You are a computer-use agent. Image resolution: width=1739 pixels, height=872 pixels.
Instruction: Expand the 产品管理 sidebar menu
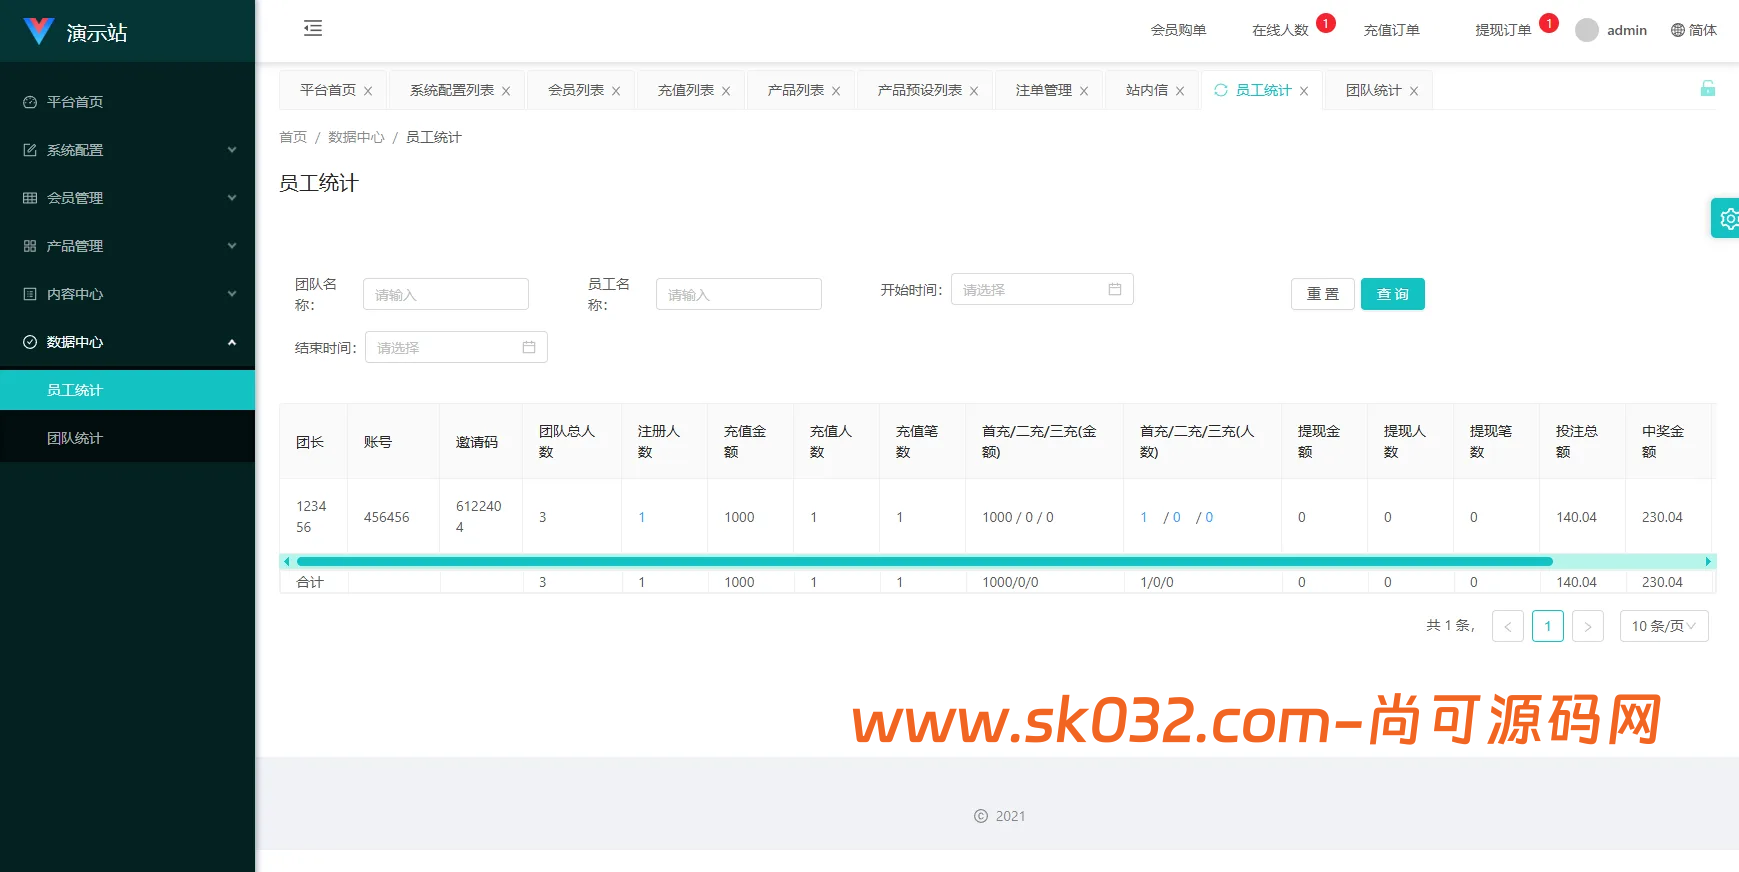(127, 246)
